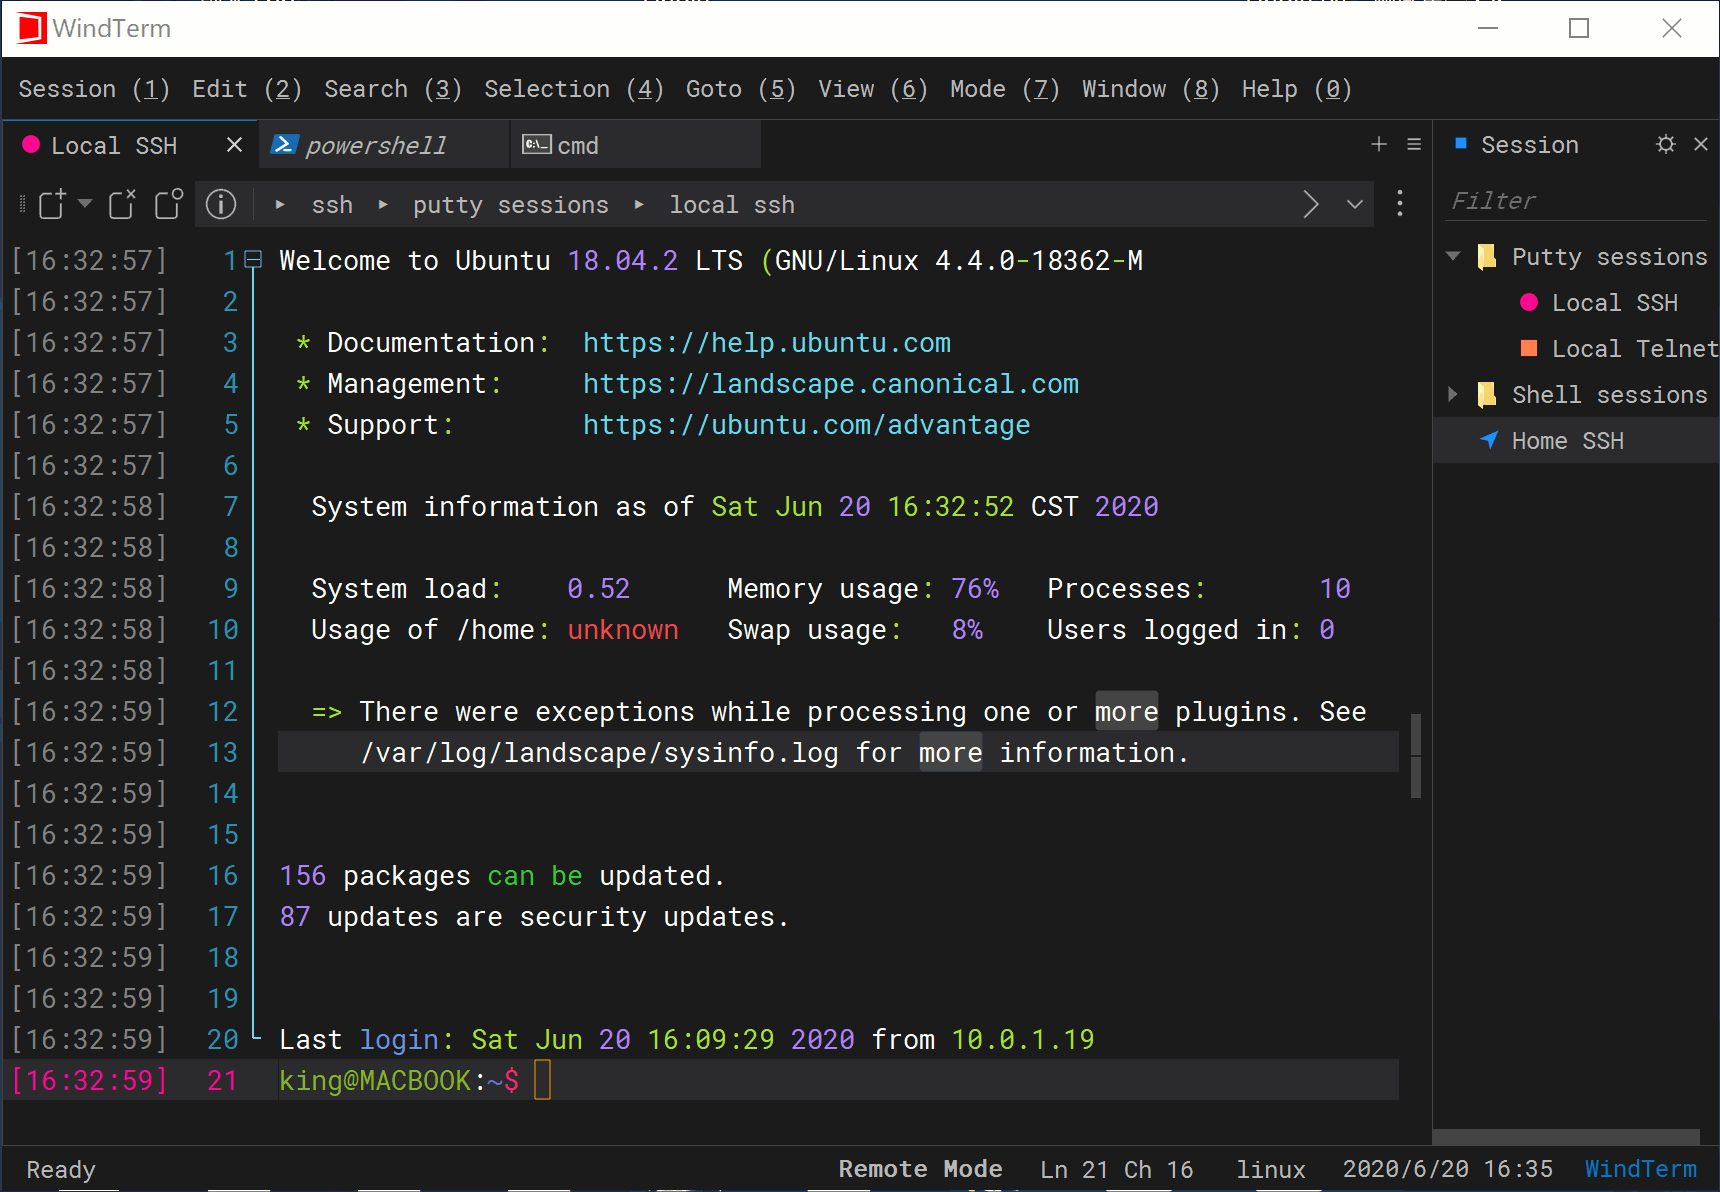Close the Local SSH tab

(235, 145)
